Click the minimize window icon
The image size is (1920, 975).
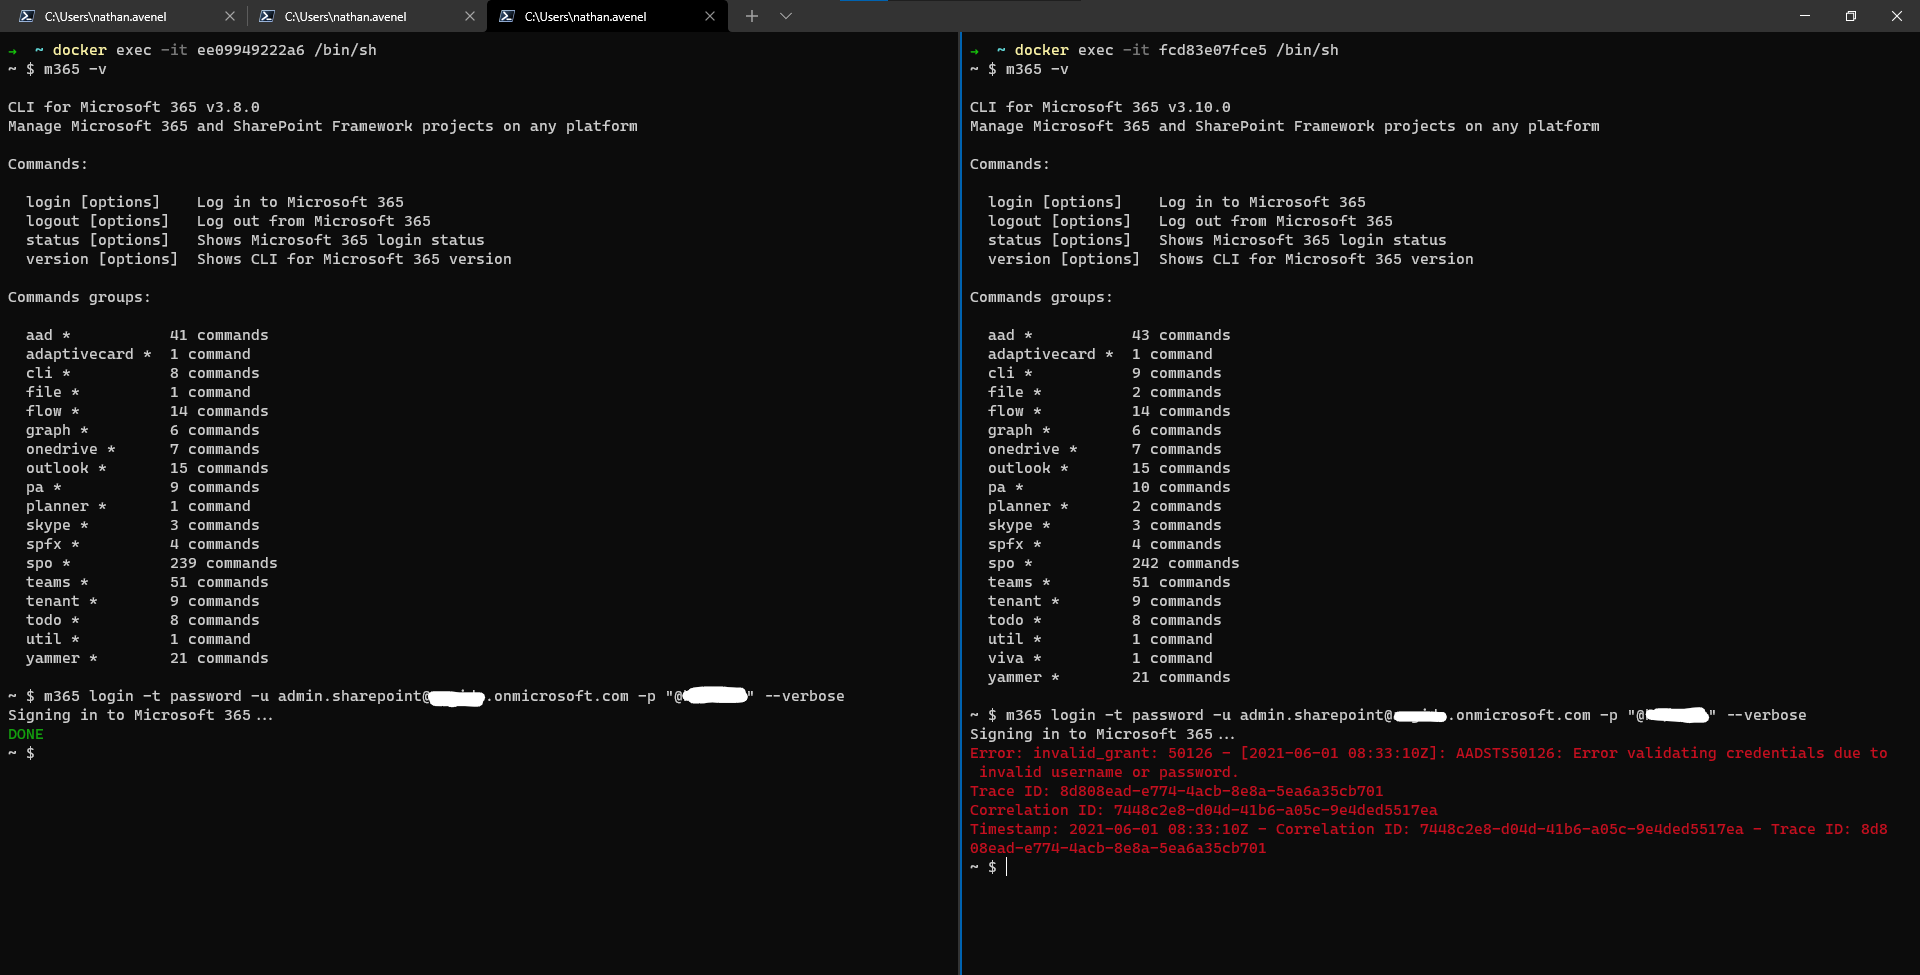click(x=1804, y=16)
